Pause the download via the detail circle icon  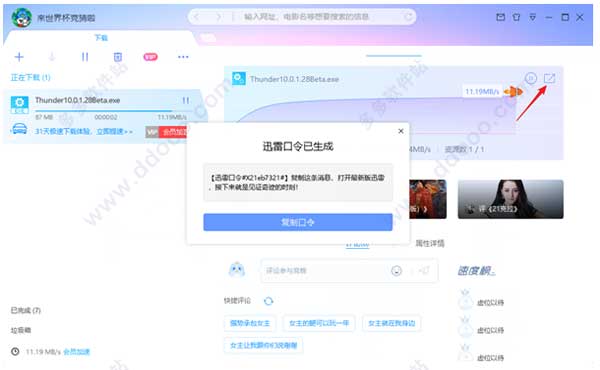tap(530, 78)
